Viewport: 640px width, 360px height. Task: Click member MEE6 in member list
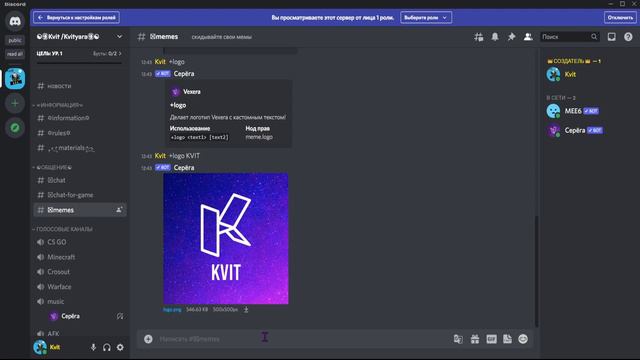click(588, 111)
